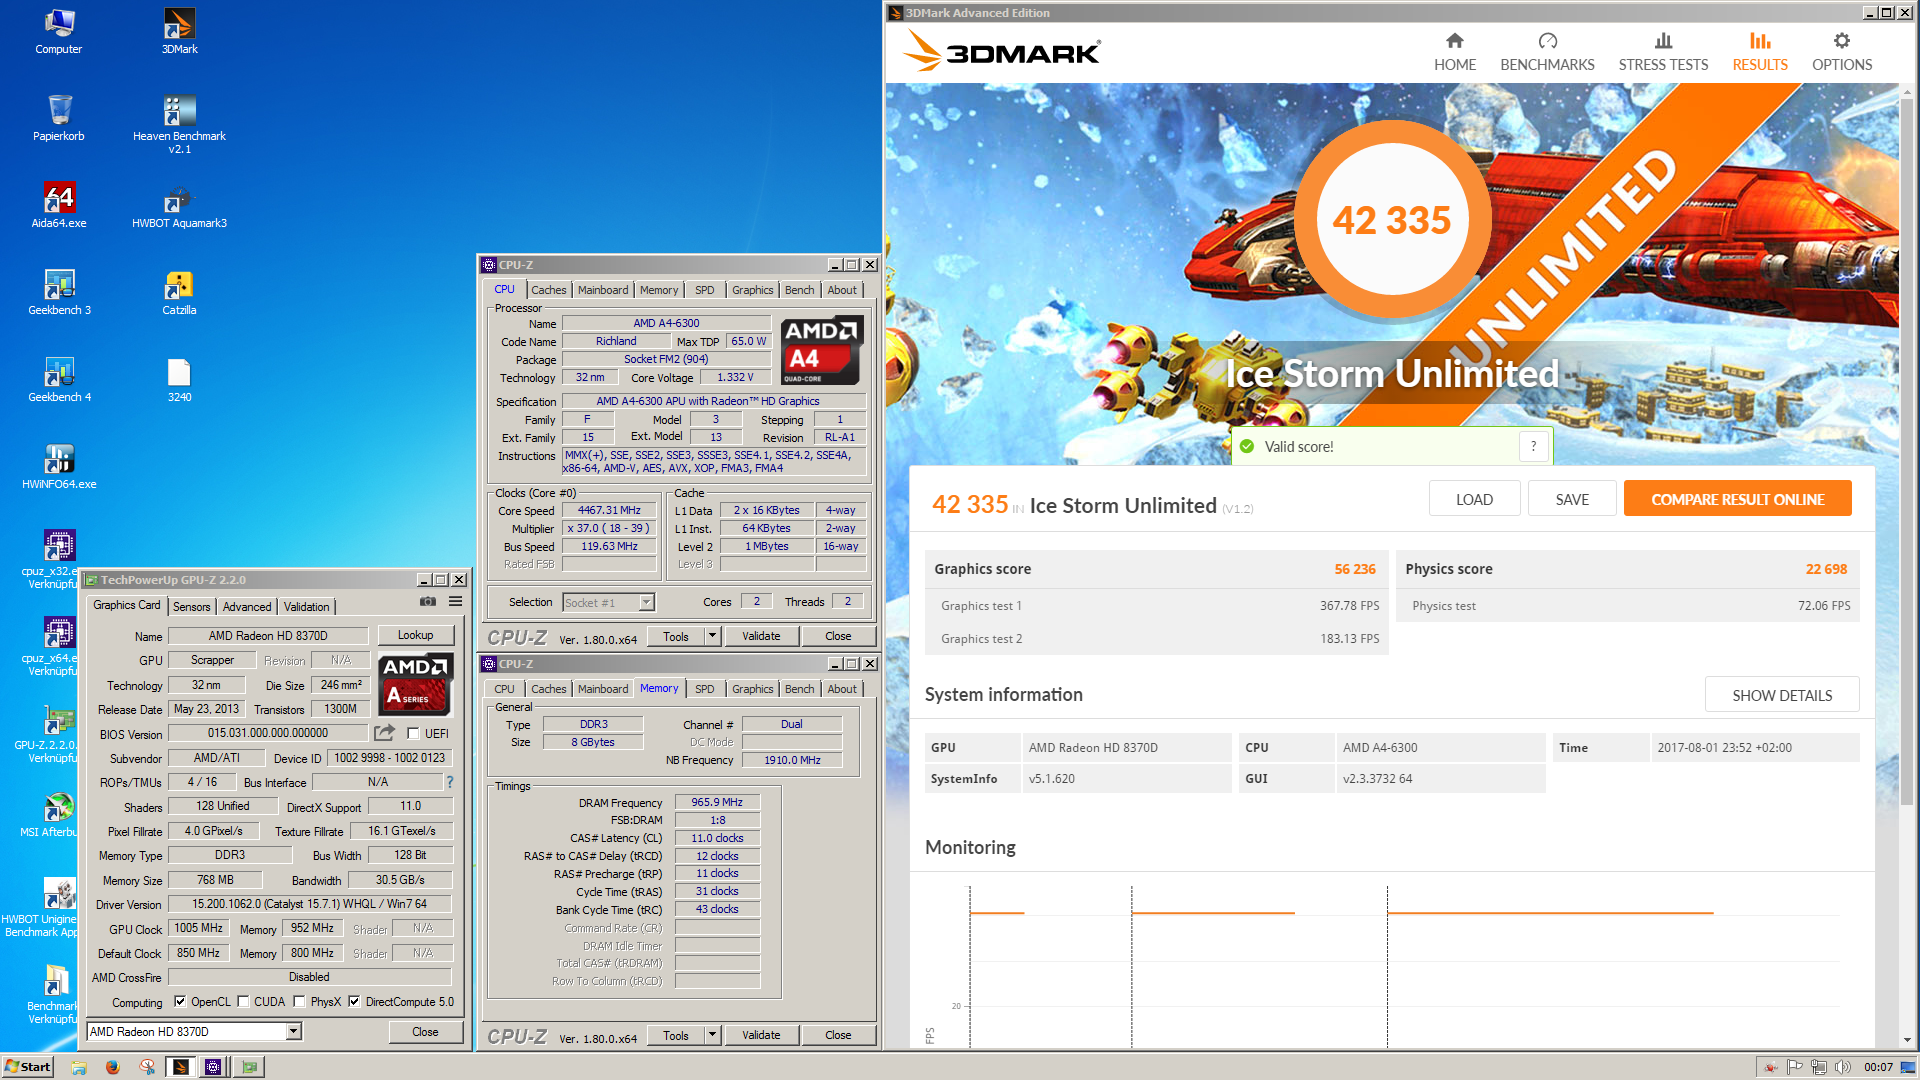The image size is (1920, 1080).
Task: Click the Close button in GPU-Z
Action: (x=425, y=1032)
